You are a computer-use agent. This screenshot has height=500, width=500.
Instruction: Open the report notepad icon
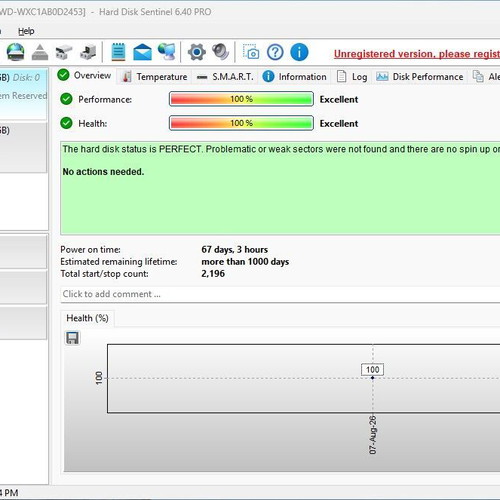click(118, 52)
